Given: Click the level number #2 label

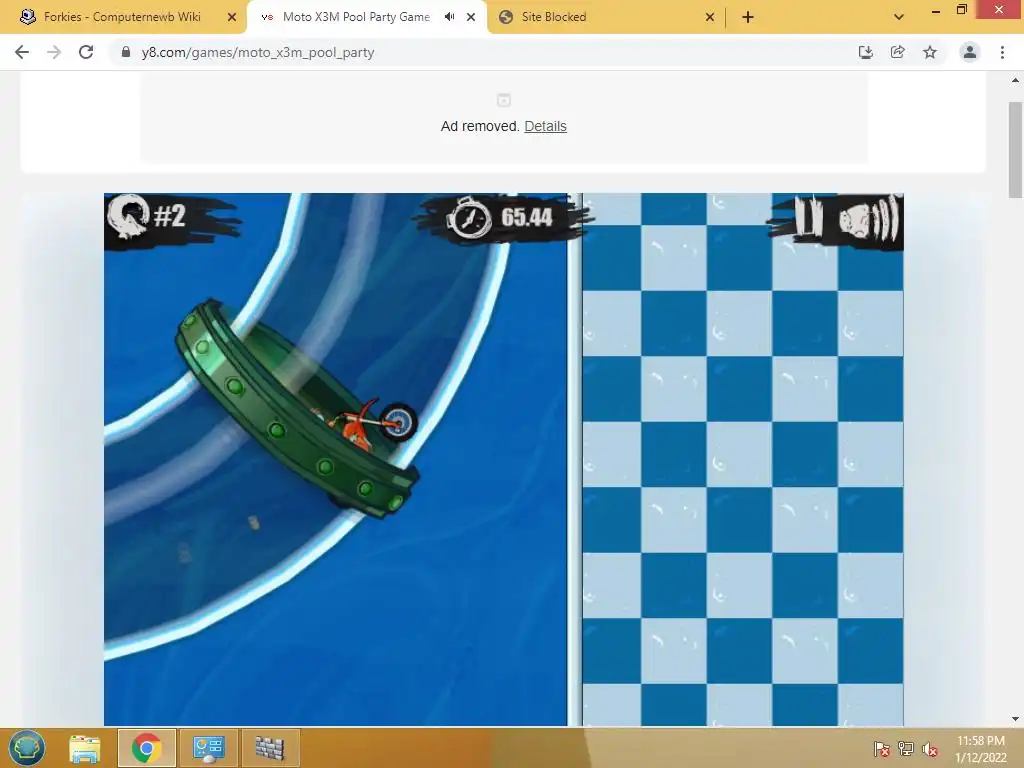Looking at the screenshot, I should [169, 216].
